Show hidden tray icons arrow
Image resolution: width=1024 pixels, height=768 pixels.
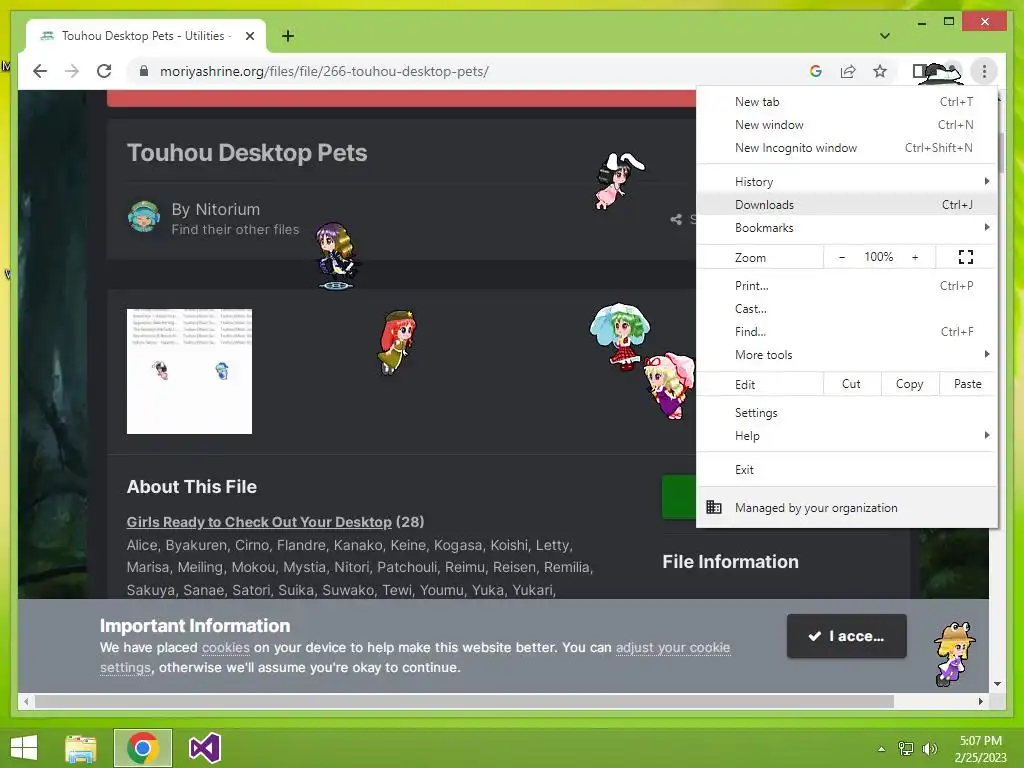[882, 748]
